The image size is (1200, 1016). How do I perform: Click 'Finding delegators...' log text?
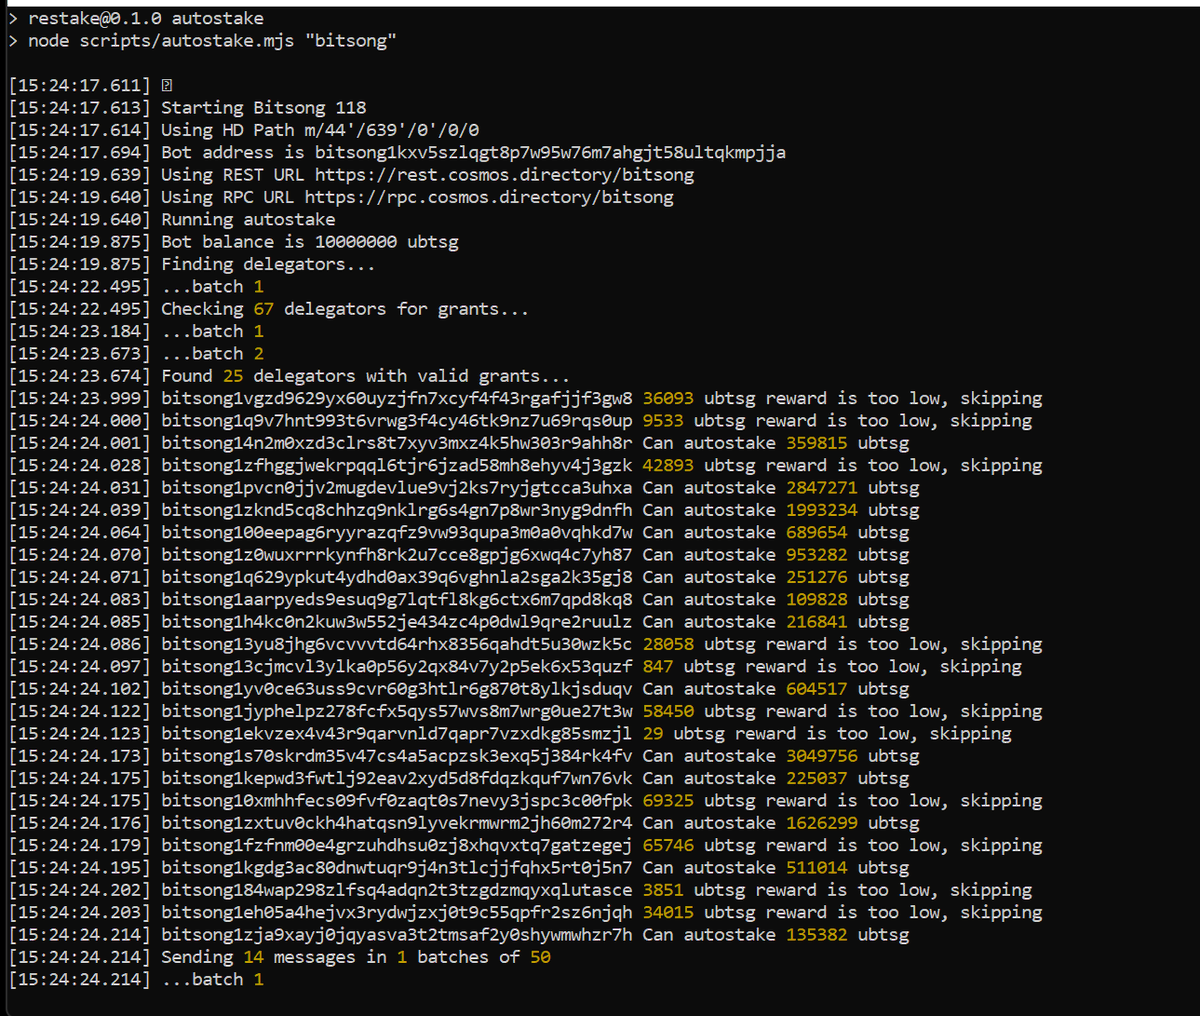pyautogui.click(x=268, y=264)
